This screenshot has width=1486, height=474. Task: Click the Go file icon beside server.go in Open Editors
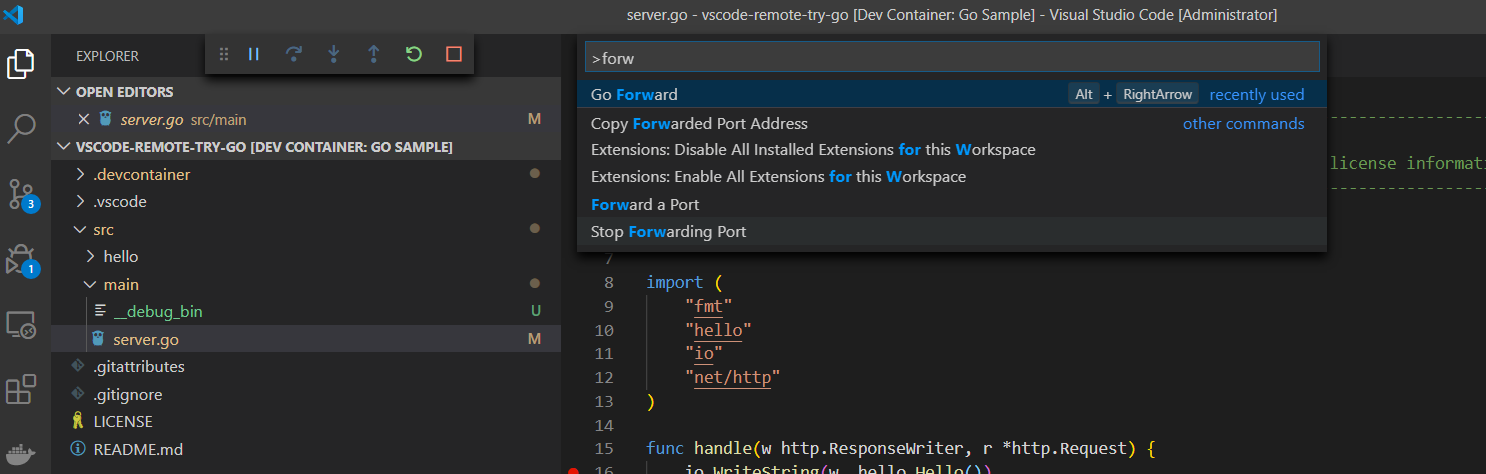pyautogui.click(x=106, y=119)
